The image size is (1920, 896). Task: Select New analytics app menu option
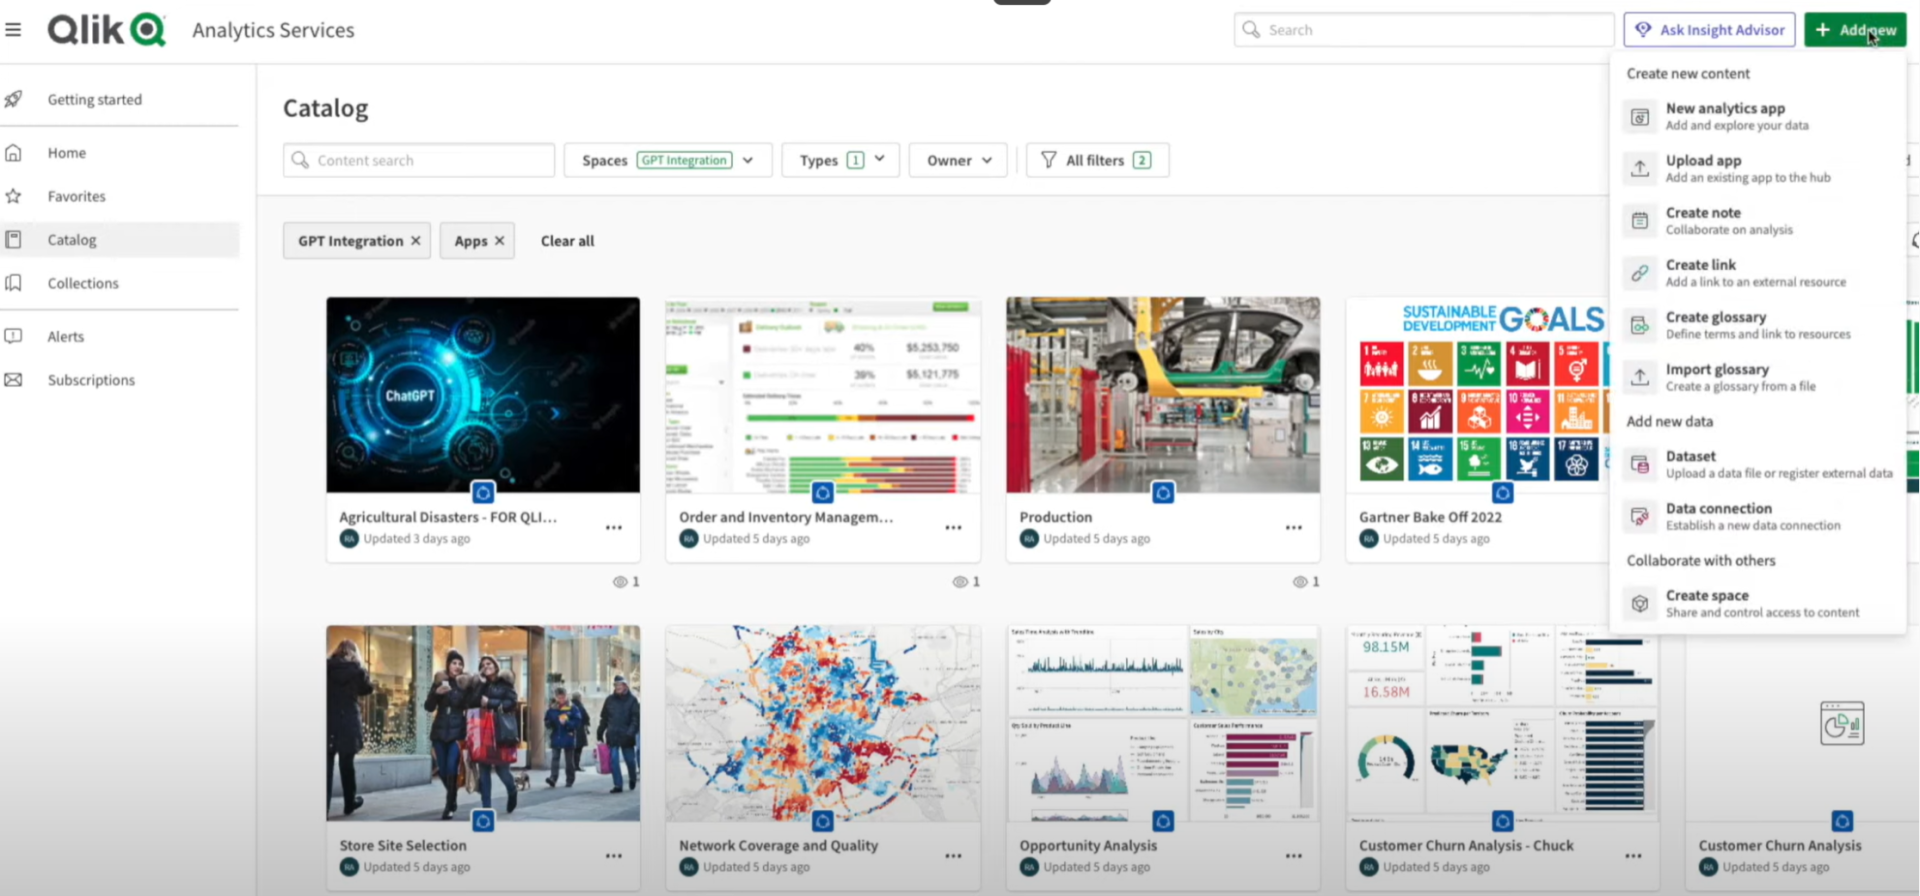click(x=1724, y=116)
